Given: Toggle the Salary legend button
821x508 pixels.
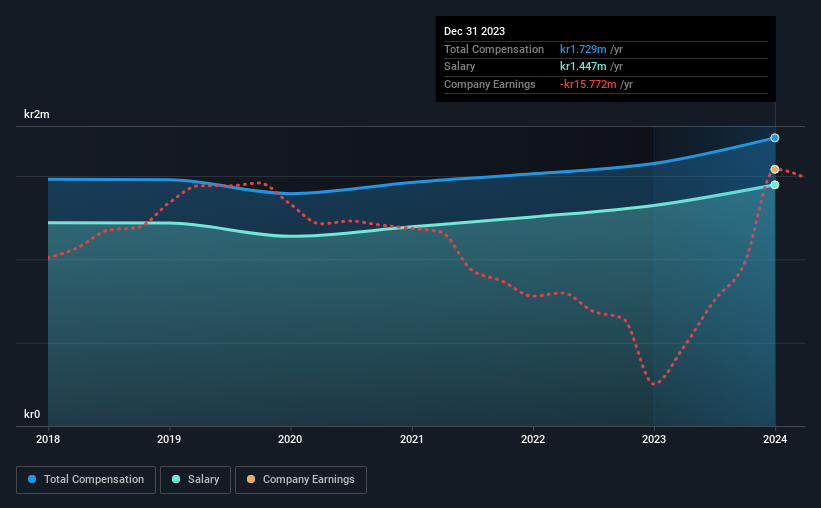Looking at the screenshot, I should tap(195, 480).
